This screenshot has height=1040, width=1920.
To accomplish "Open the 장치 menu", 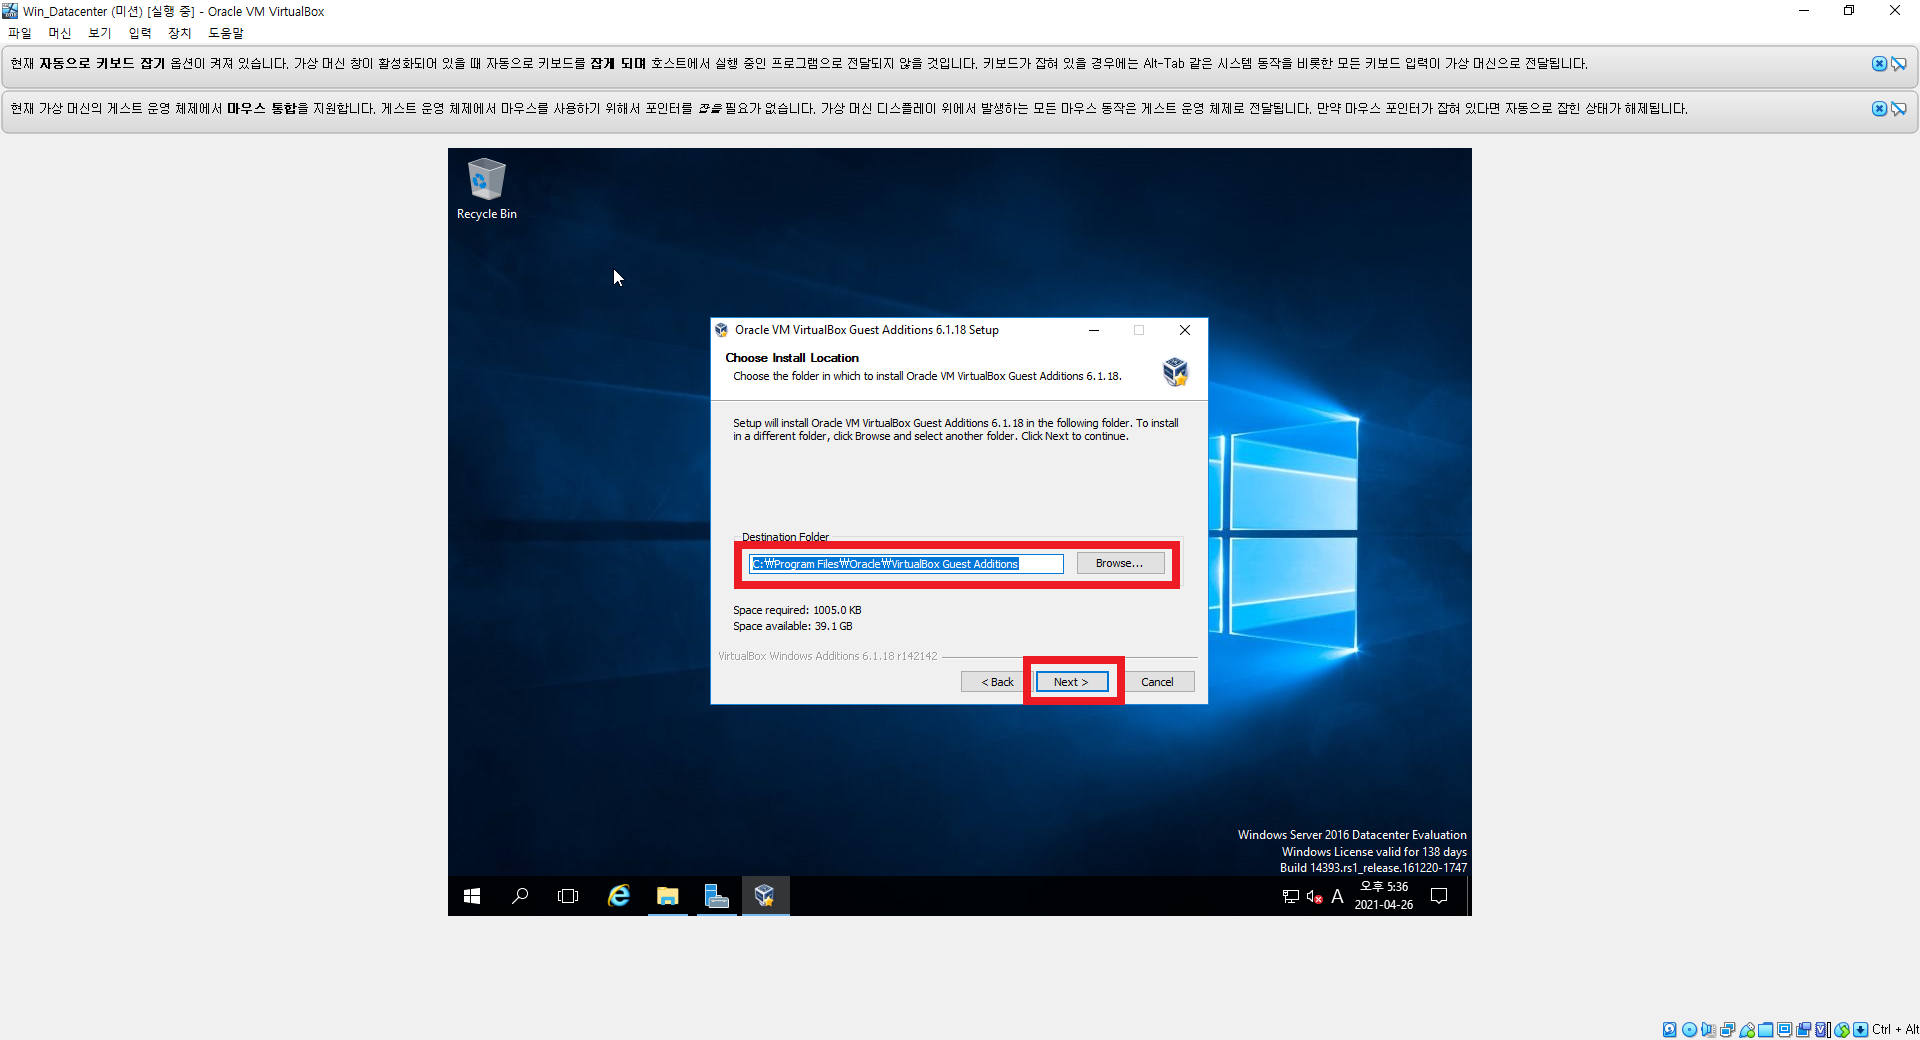I will (x=180, y=33).
